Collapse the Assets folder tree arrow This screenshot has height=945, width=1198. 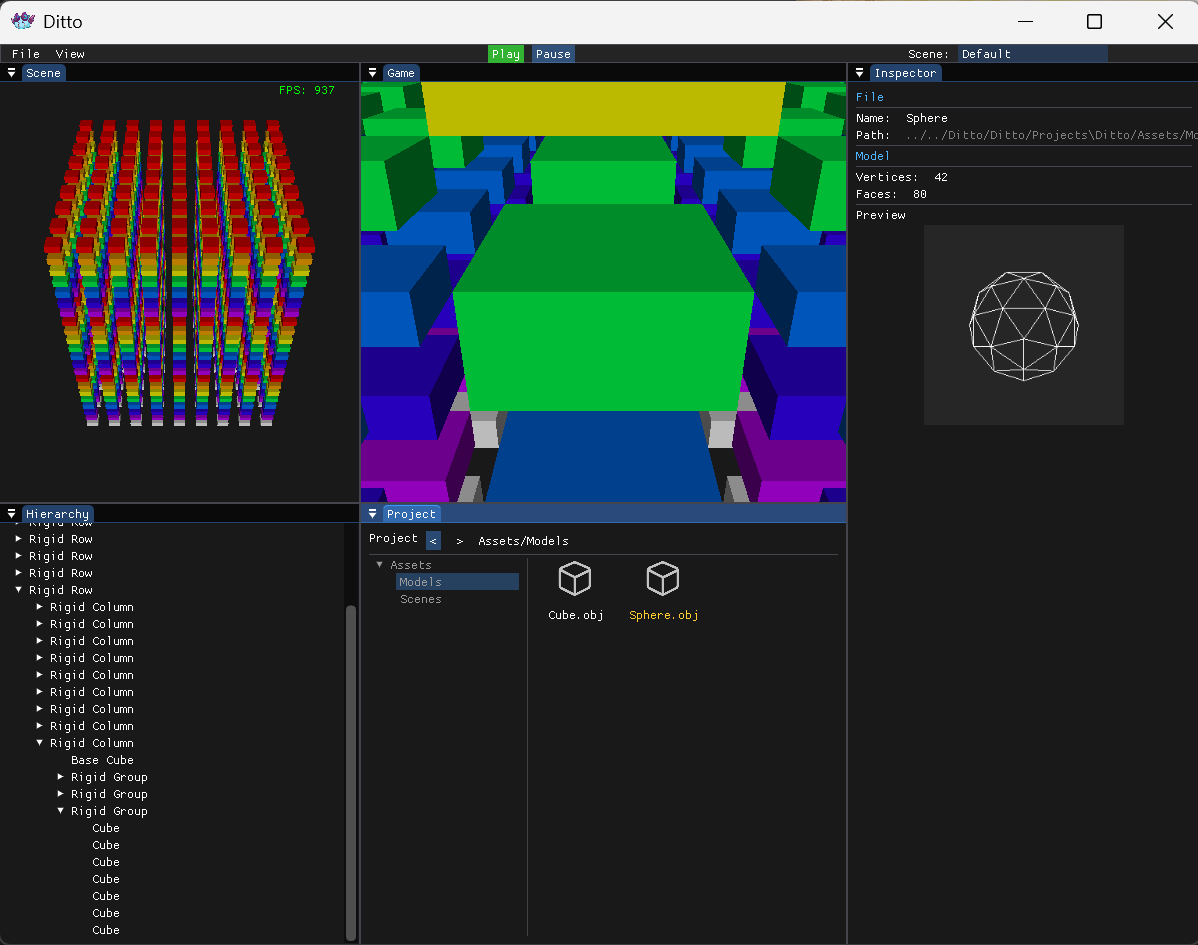380,565
